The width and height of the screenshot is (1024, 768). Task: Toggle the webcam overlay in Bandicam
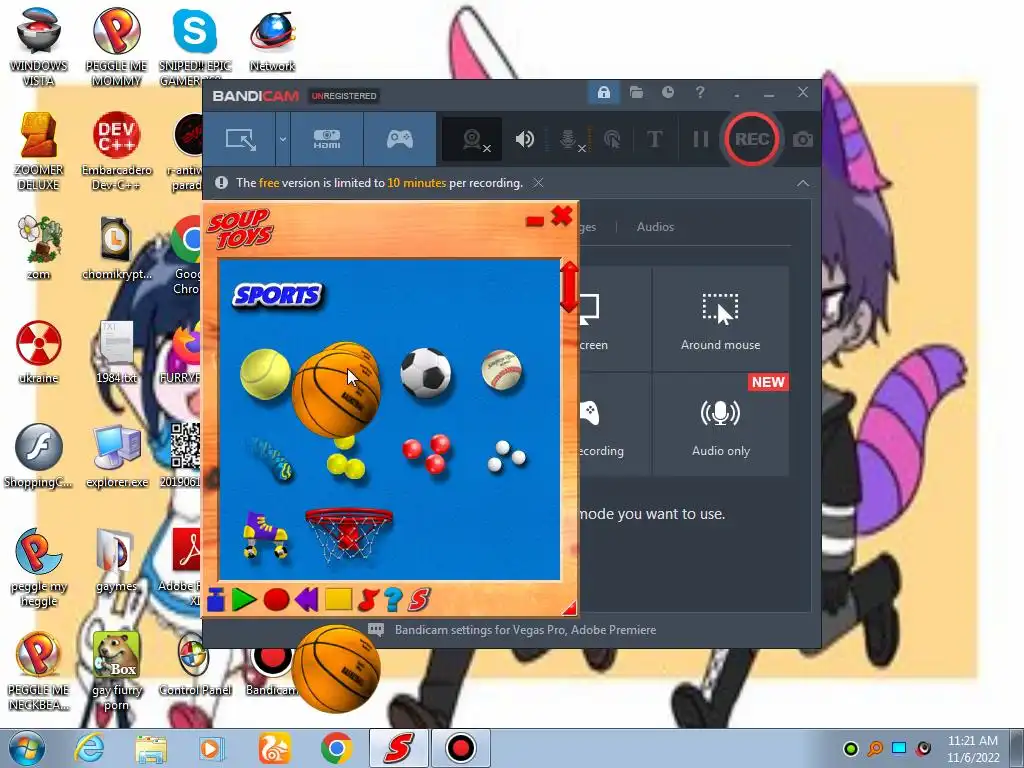[473, 139]
